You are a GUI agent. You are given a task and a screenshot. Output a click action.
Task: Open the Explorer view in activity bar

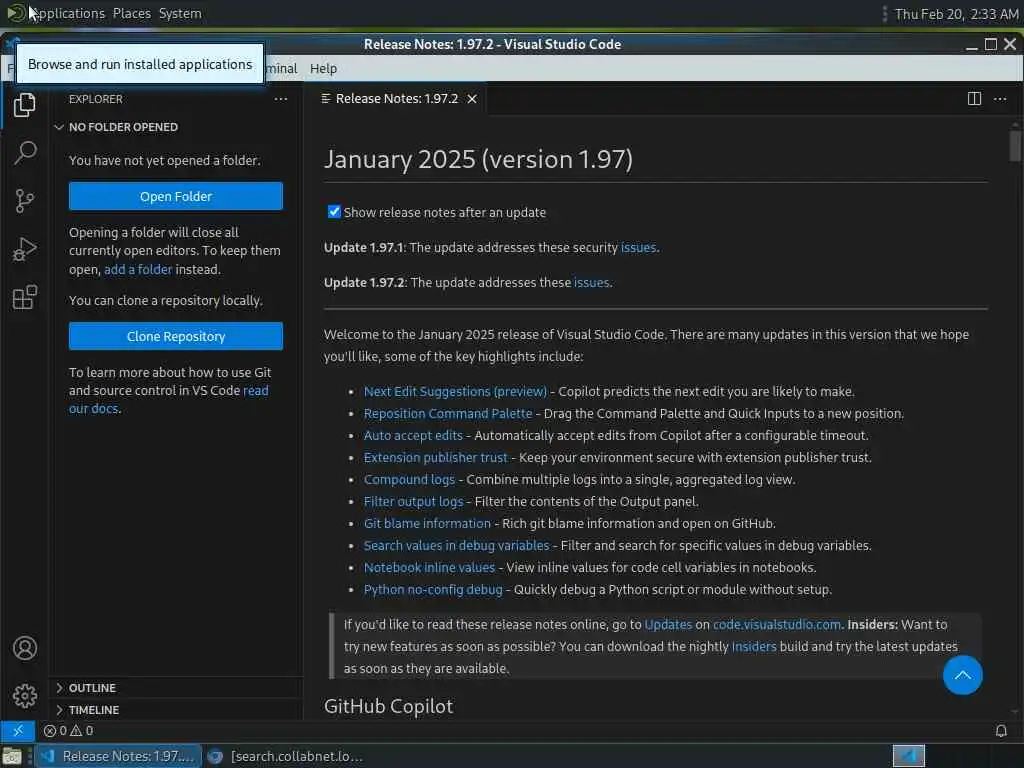click(24, 104)
